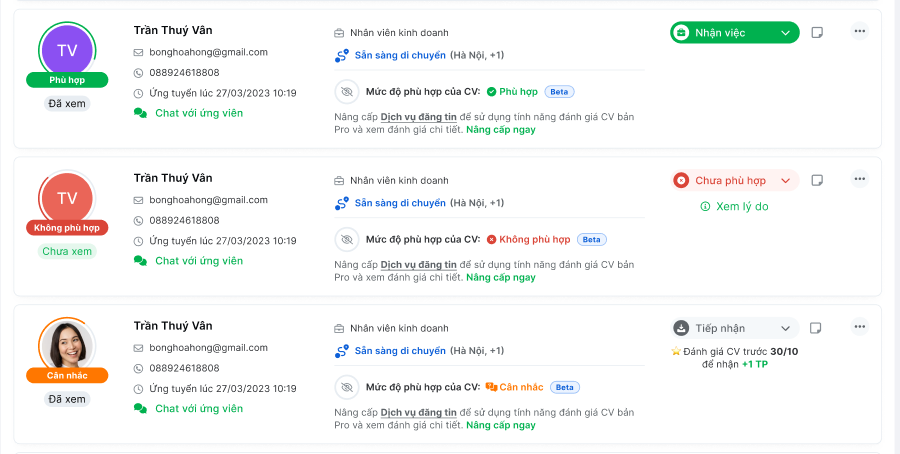This screenshot has height=454, width=900.
Task: Click briefcase icon in the Tiếp nhận card
Action: (x=339, y=329)
